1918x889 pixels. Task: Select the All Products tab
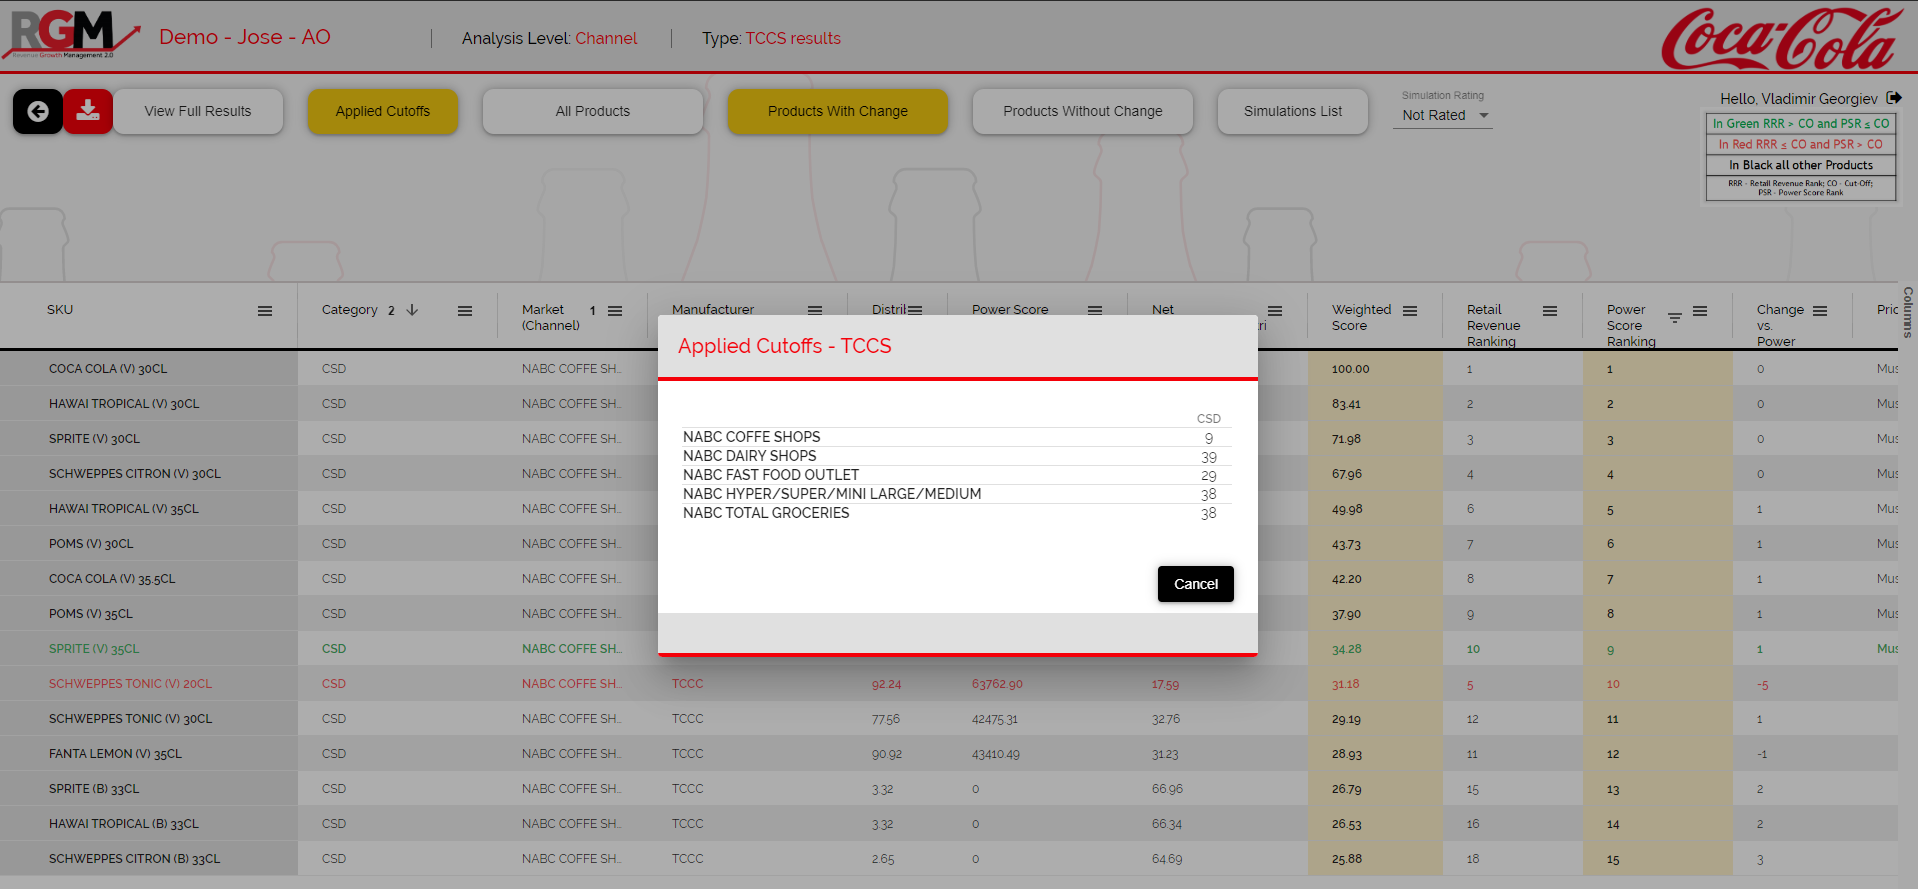(x=592, y=111)
